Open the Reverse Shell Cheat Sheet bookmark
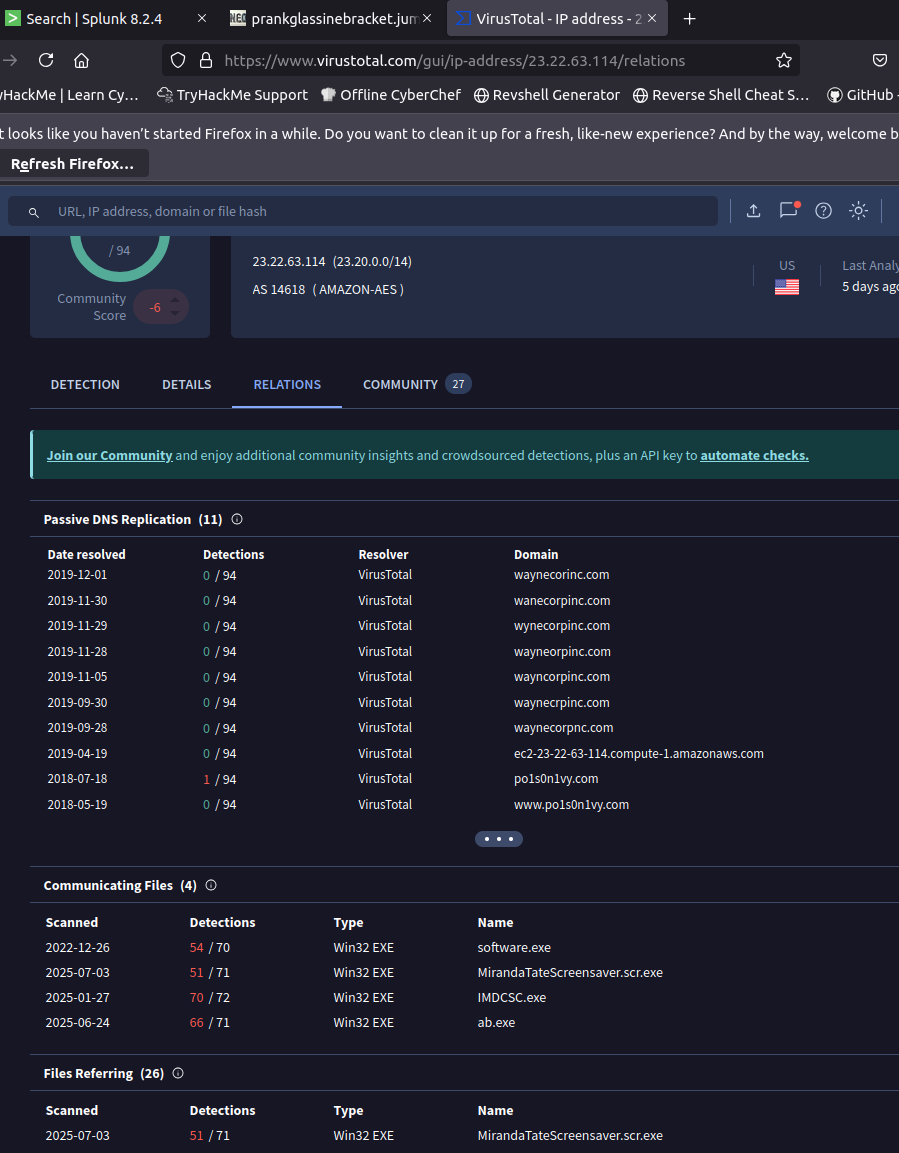Screen dimensions: 899x1153 721,95
